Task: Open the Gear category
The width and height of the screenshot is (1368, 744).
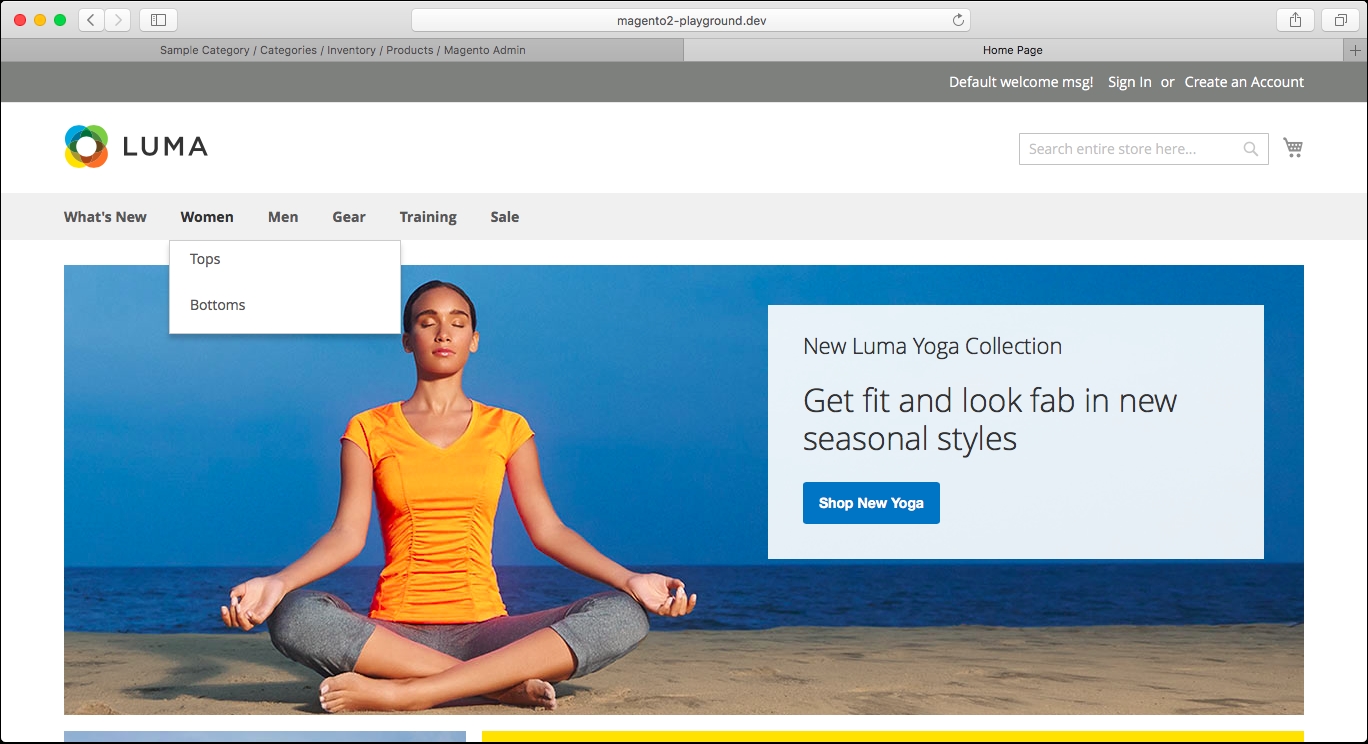Action: (x=349, y=217)
